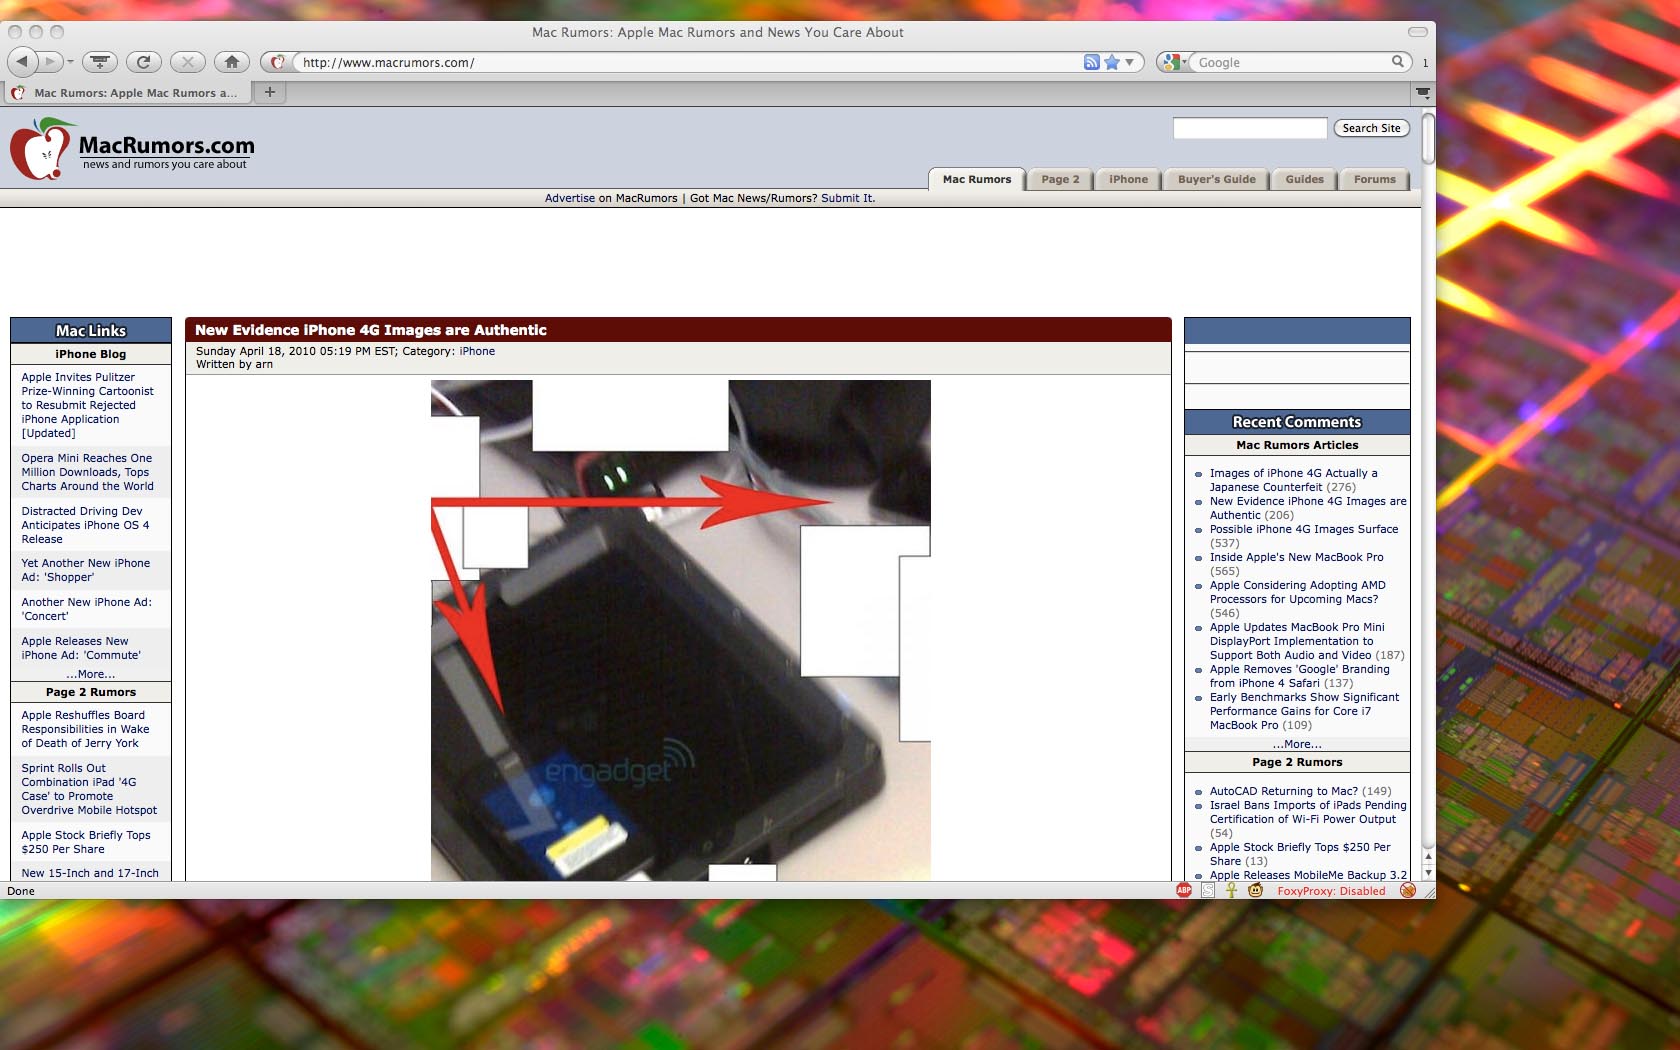Select the Mac Rumors browser tab
This screenshot has width=1680, height=1050.
click(126, 93)
